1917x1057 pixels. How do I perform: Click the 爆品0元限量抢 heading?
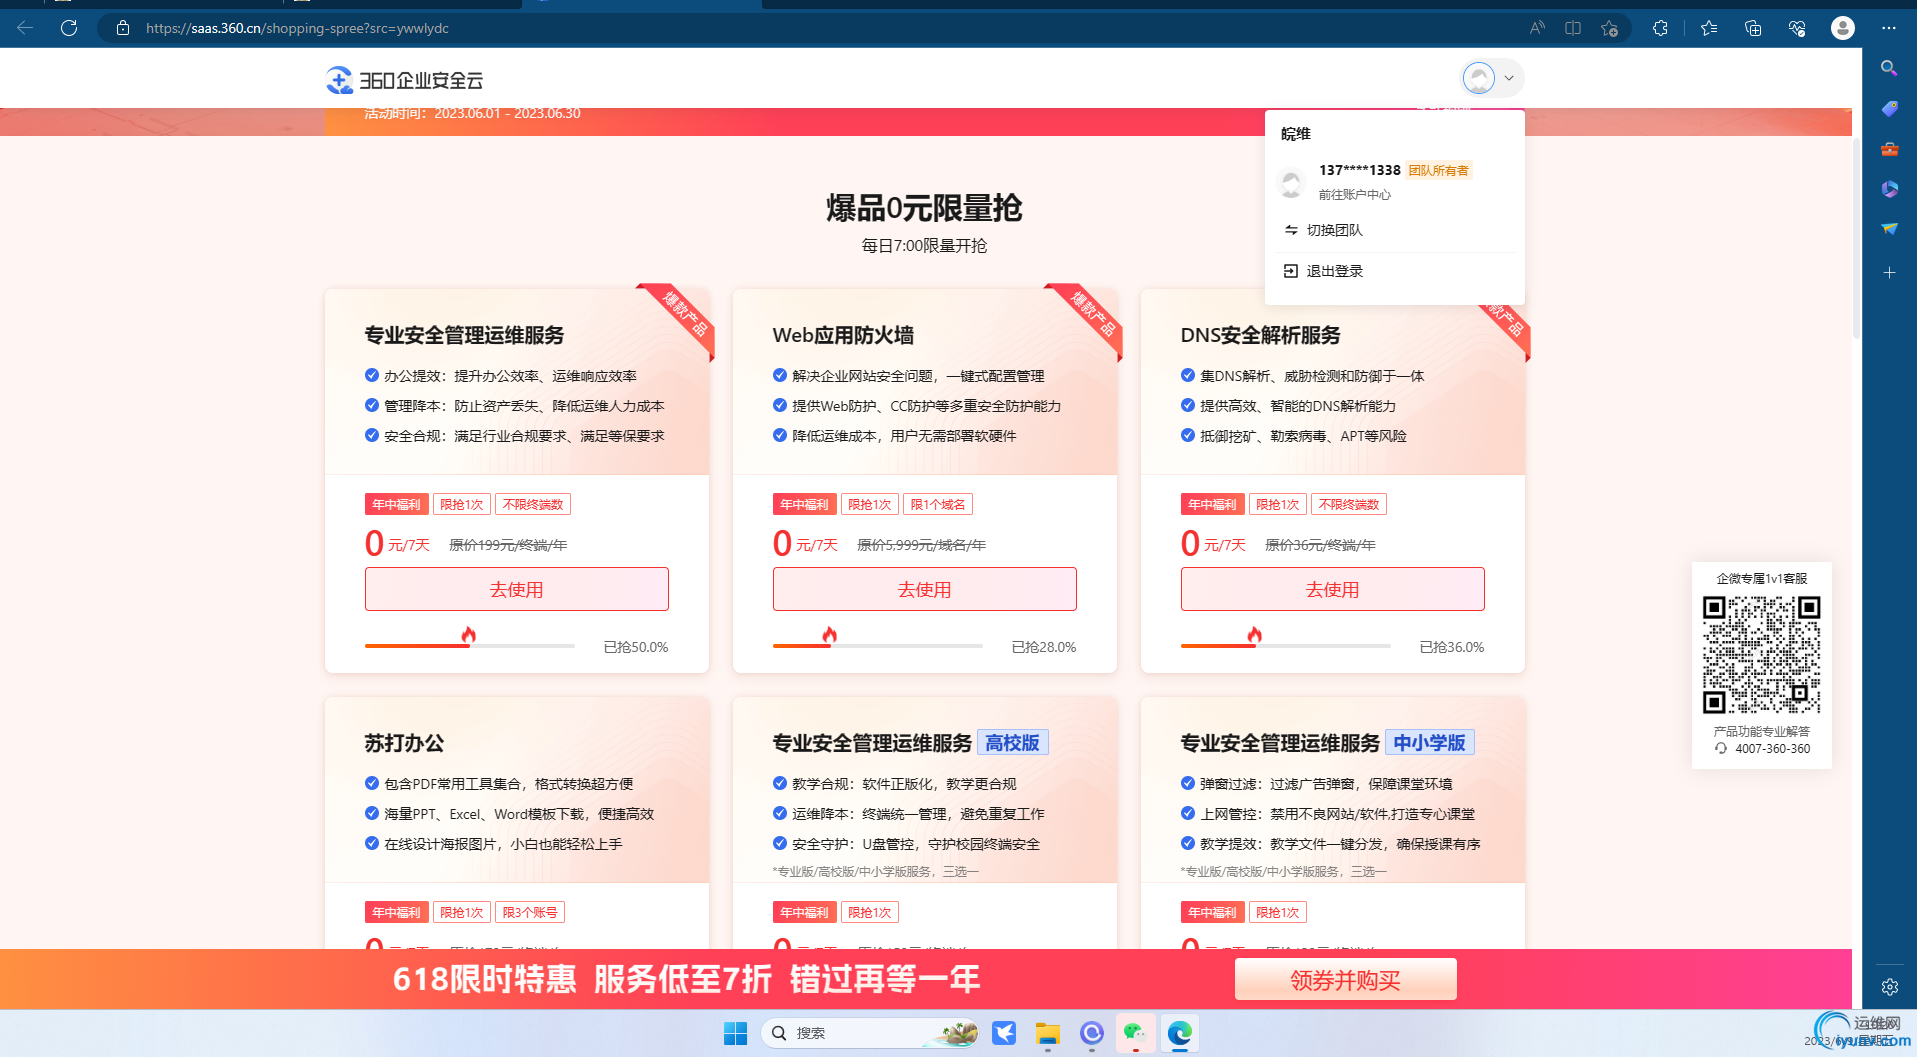pos(924,208)
